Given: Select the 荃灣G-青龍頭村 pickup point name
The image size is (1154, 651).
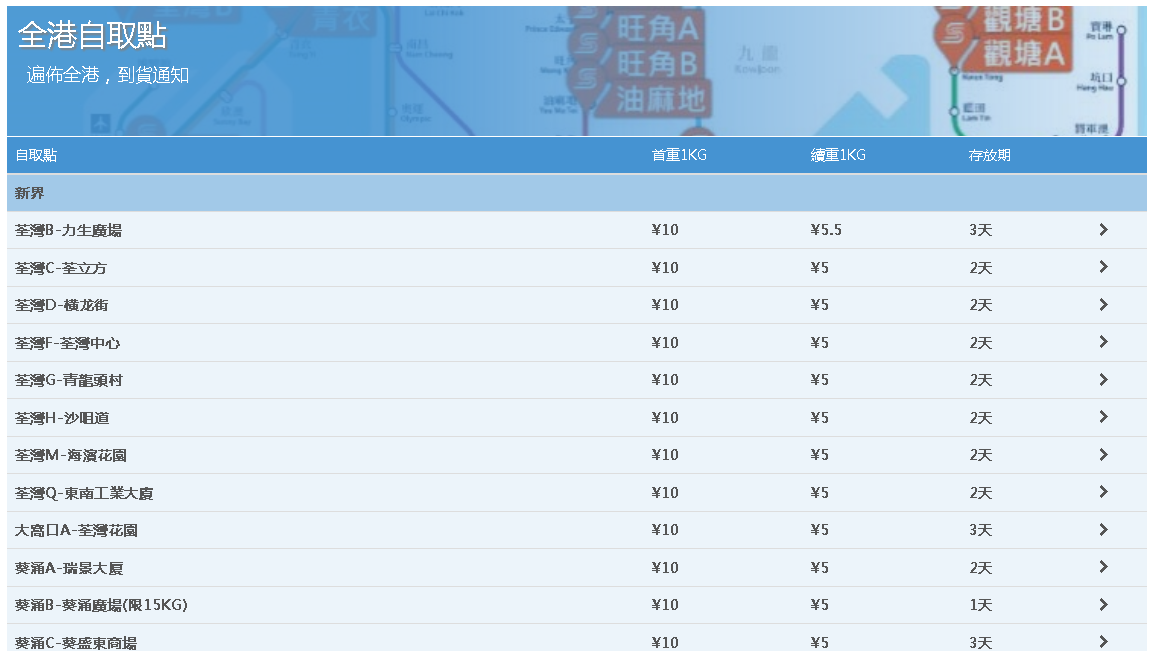Looking at the screenshot, I should (x=69, y=381).
